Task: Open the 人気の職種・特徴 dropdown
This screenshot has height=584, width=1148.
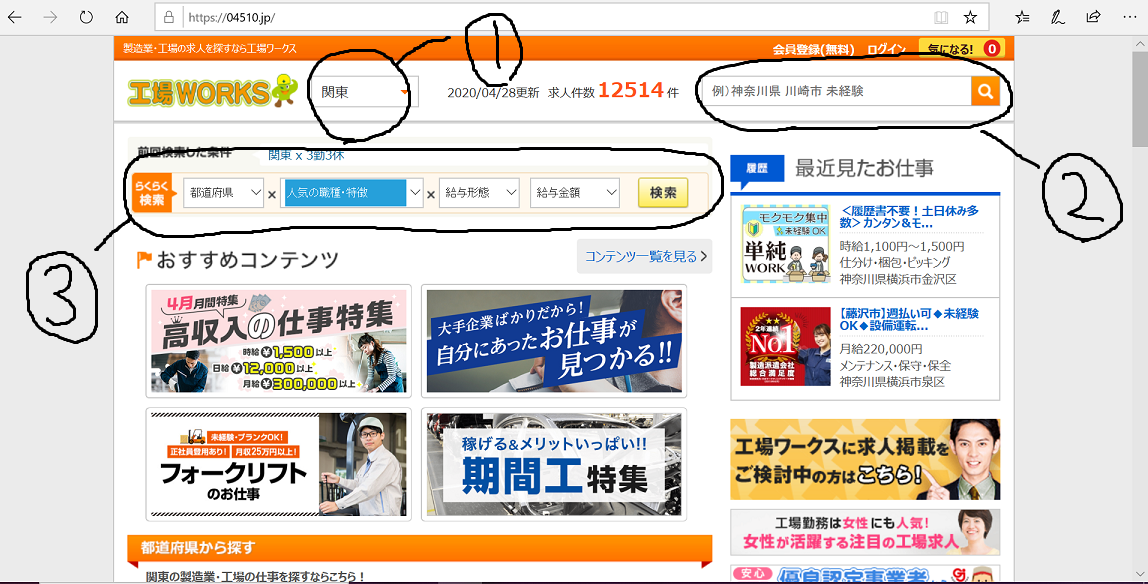Action: (x=353, y=193)
